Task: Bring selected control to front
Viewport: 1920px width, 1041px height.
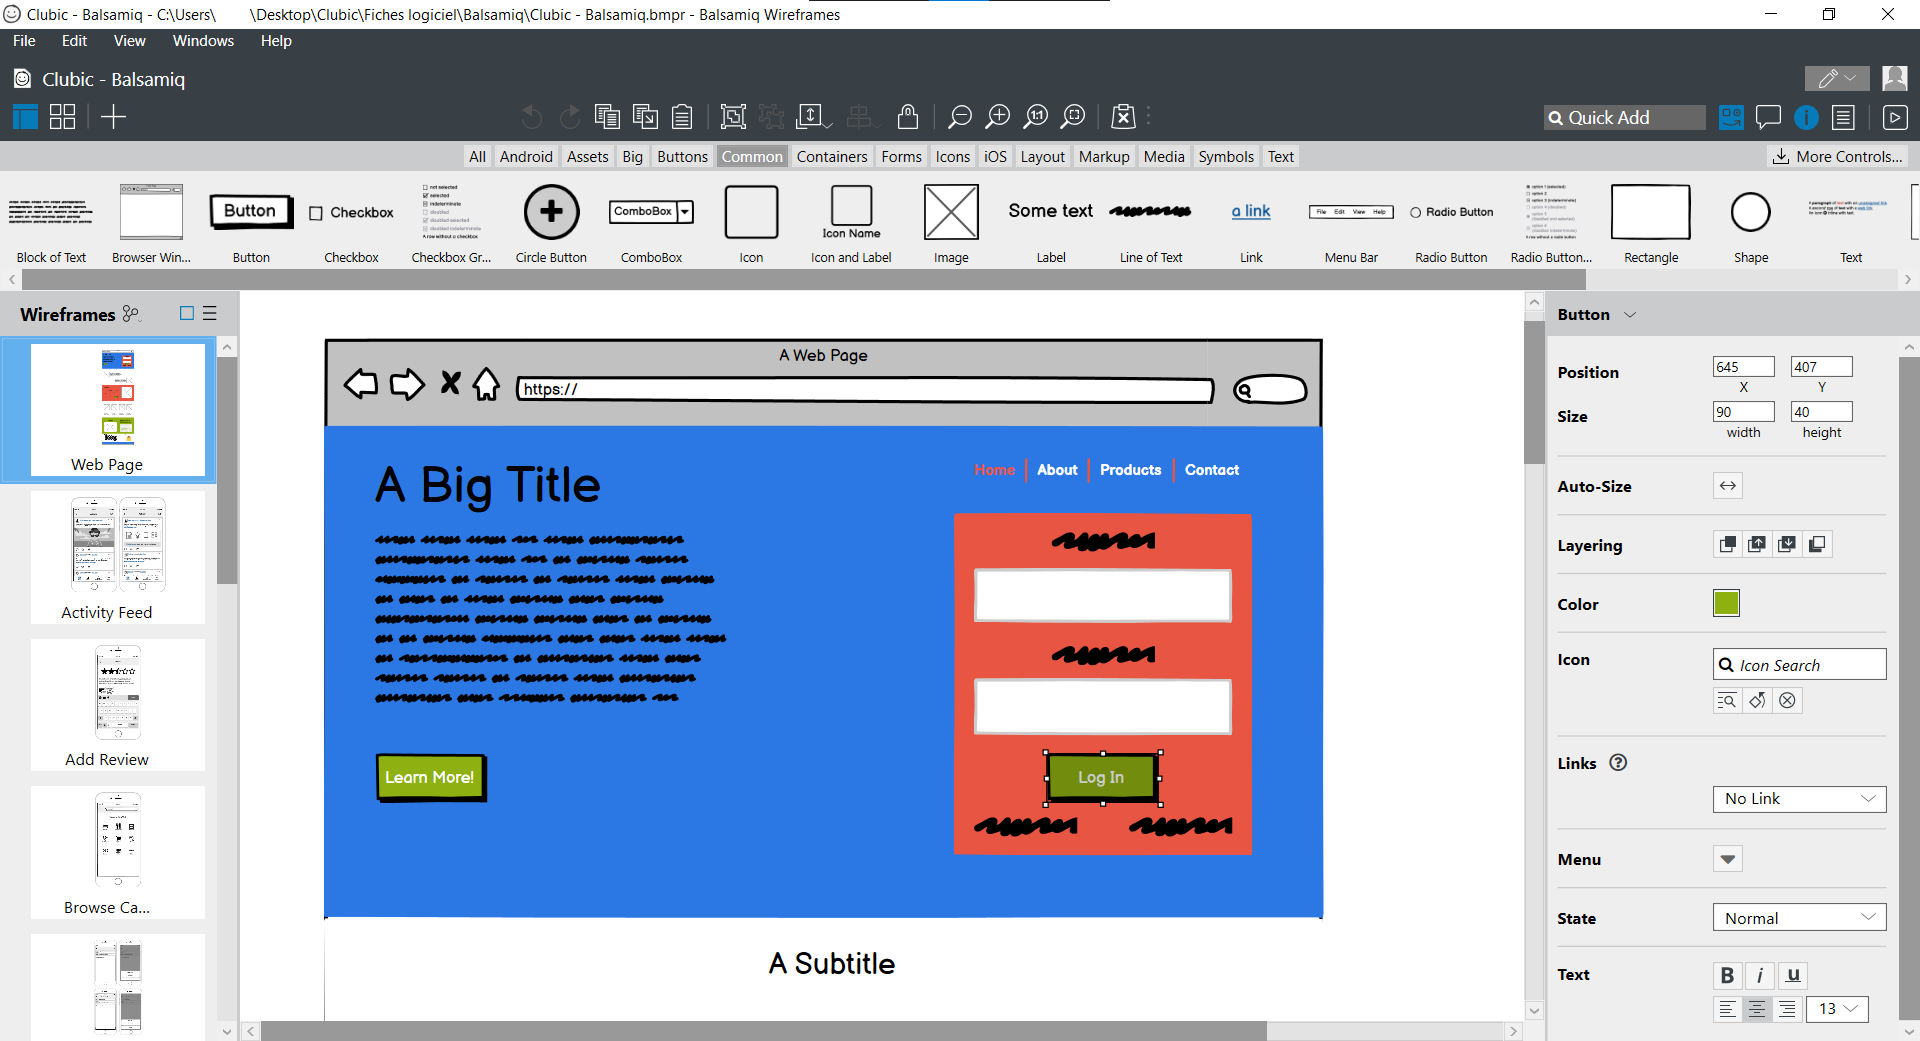Action: 1727,544
